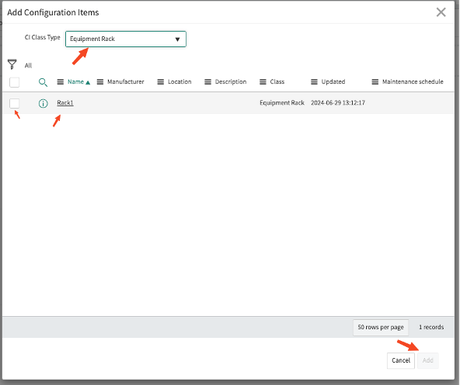Select the 2024-06-29 13:12:17 updated value
This screenshot has width=460, height=385.
point(338,103)
